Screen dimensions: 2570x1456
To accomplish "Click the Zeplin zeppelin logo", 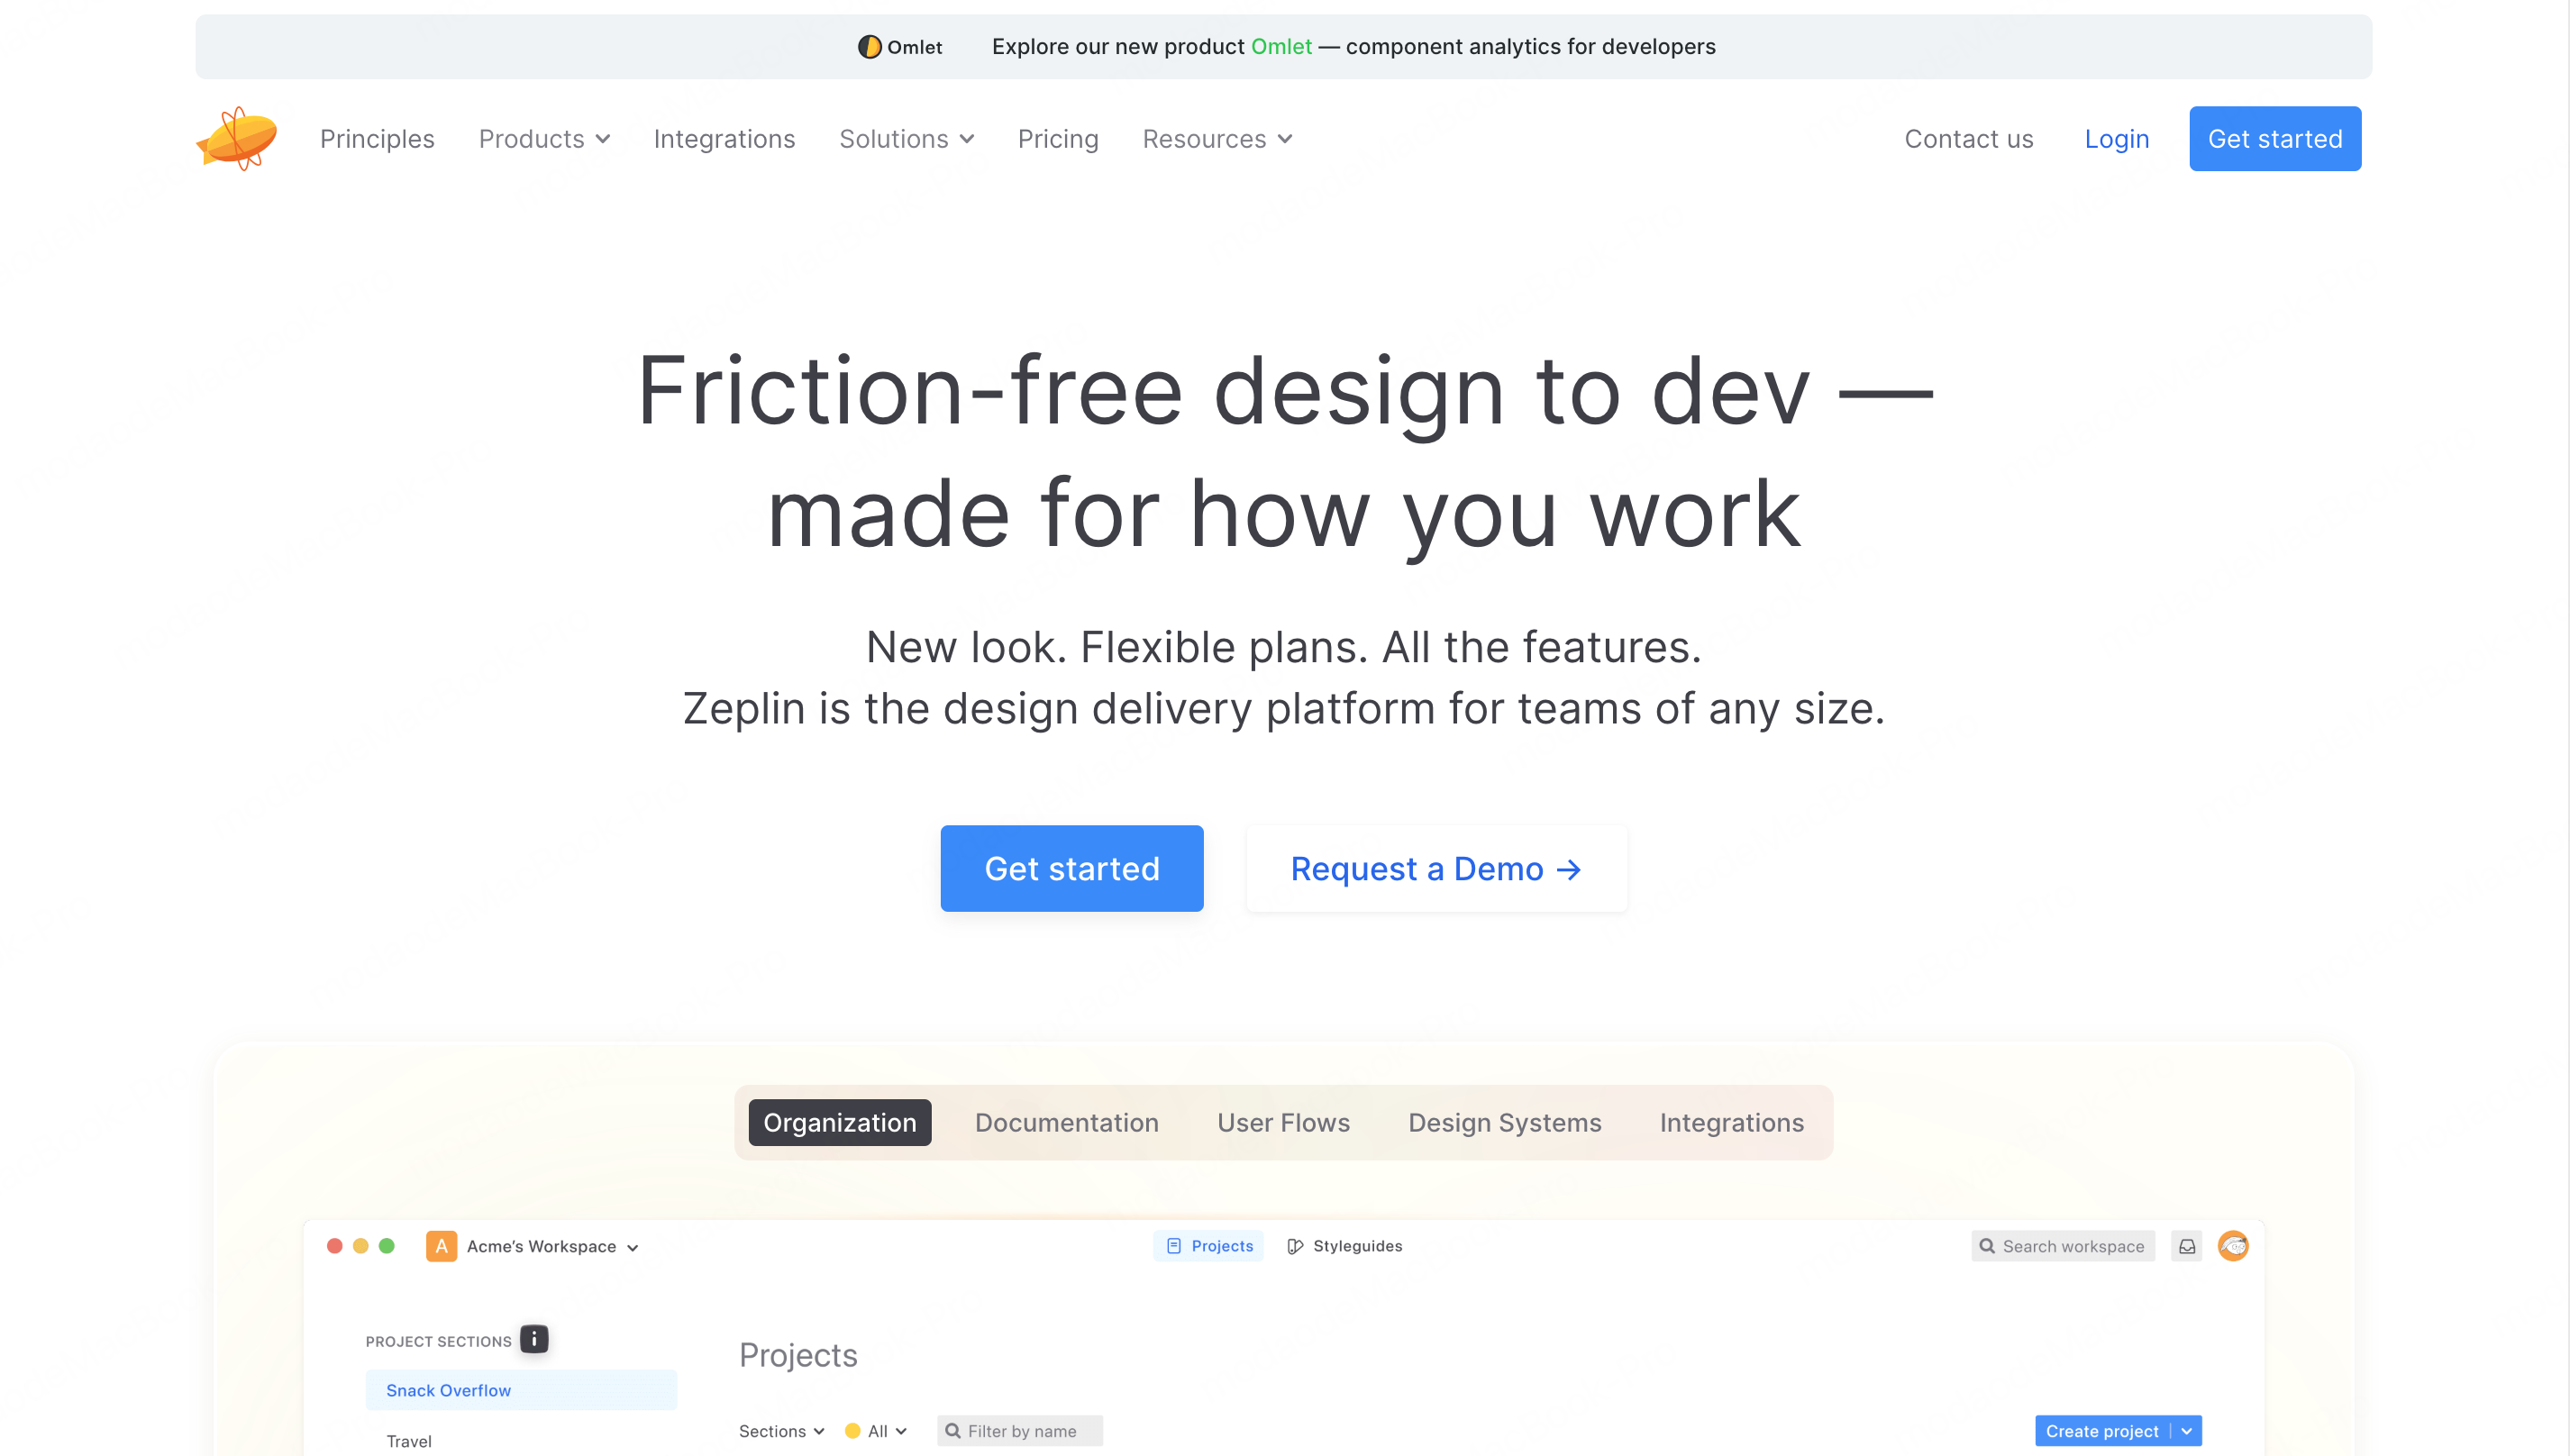I will 237,138.
